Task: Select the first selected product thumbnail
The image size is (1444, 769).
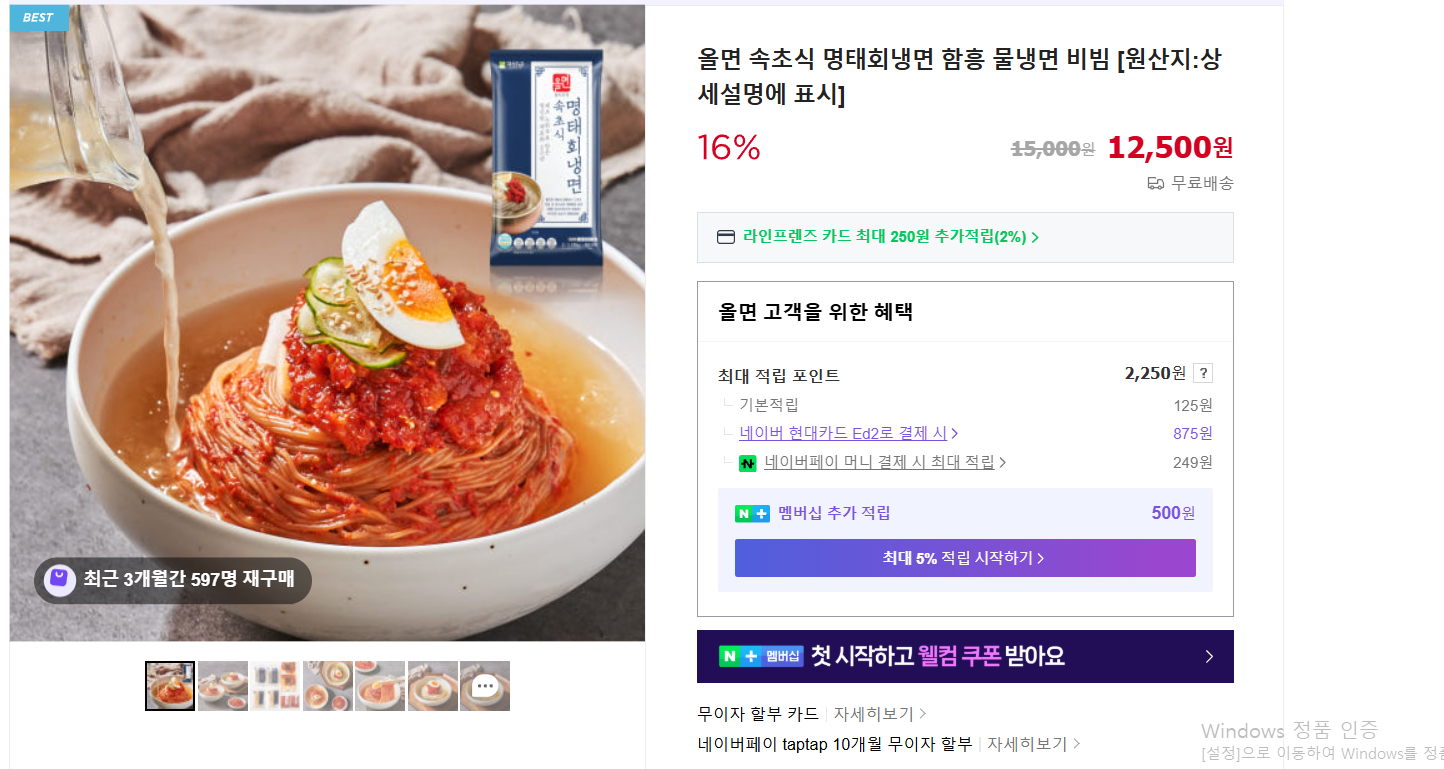Action: pyautogui.click(x=170, y=686)
